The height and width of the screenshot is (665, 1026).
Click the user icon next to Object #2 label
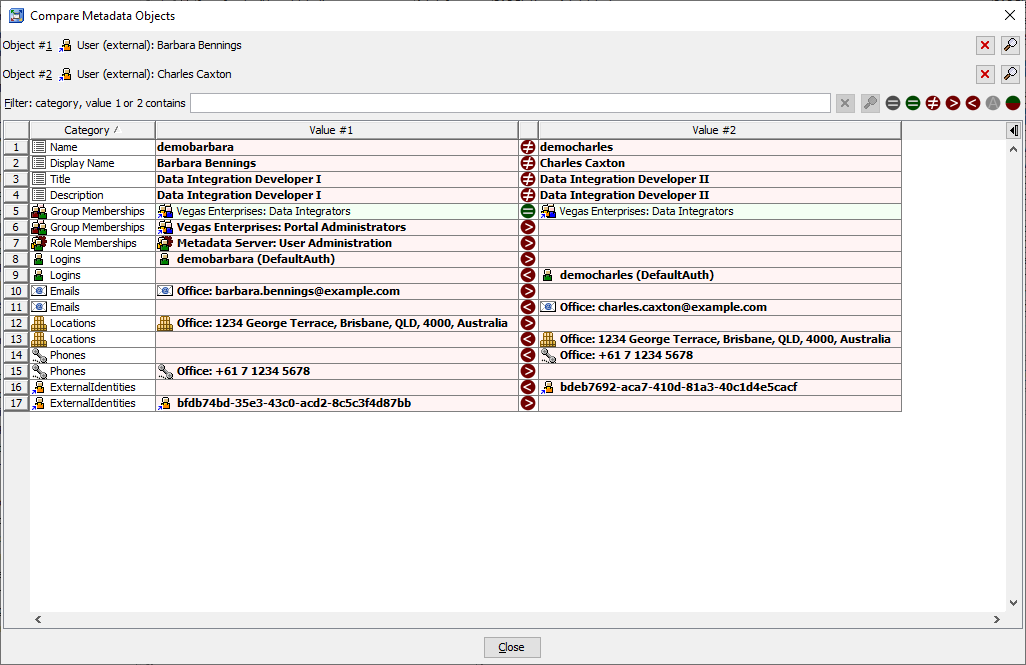point(65,74)
